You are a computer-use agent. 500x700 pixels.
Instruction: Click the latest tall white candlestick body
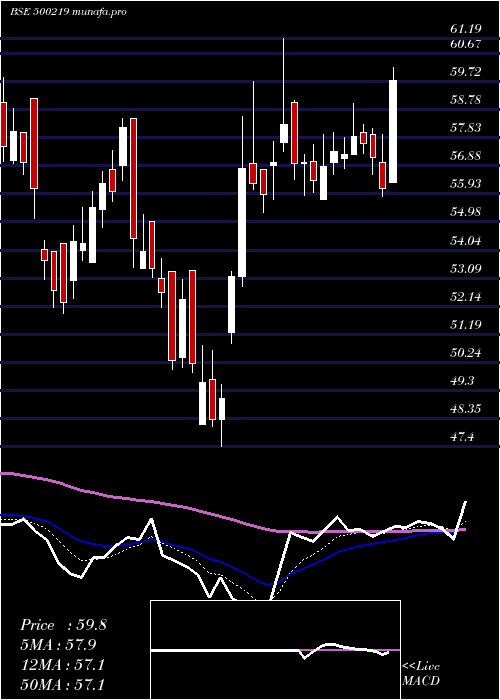[393, 132]
